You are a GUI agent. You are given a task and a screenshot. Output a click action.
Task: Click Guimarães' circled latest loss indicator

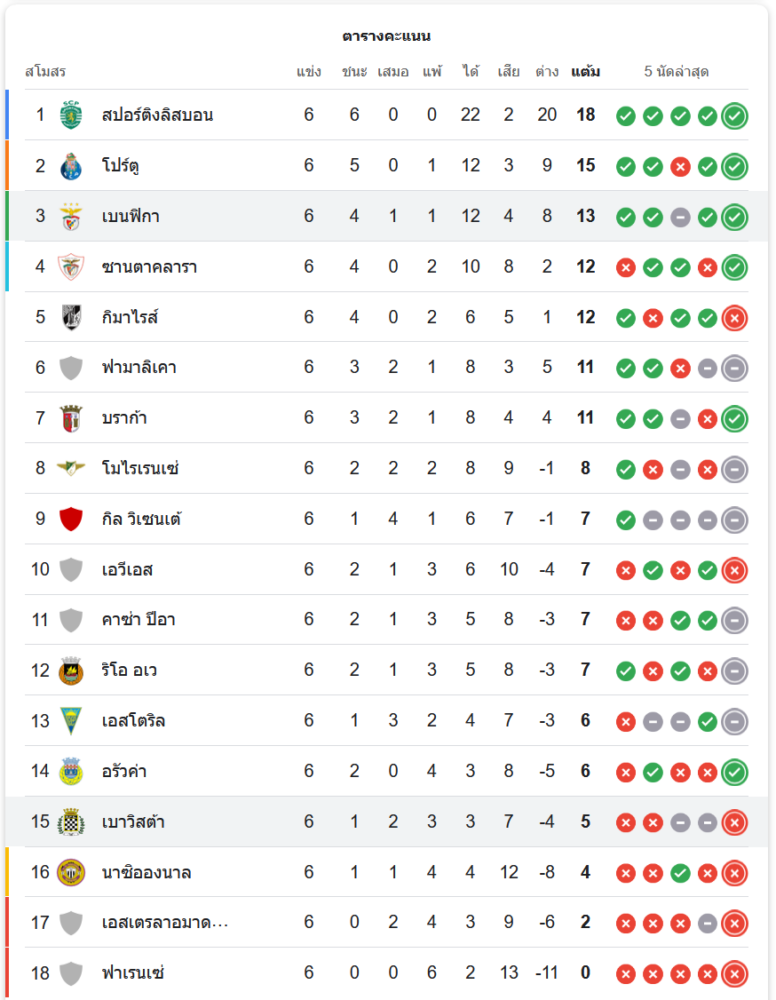tap(735, 317)
